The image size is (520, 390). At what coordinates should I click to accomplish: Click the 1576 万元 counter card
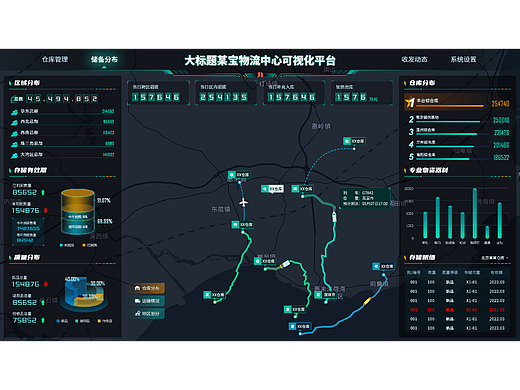pyautogui.click(x=362, y=93)
